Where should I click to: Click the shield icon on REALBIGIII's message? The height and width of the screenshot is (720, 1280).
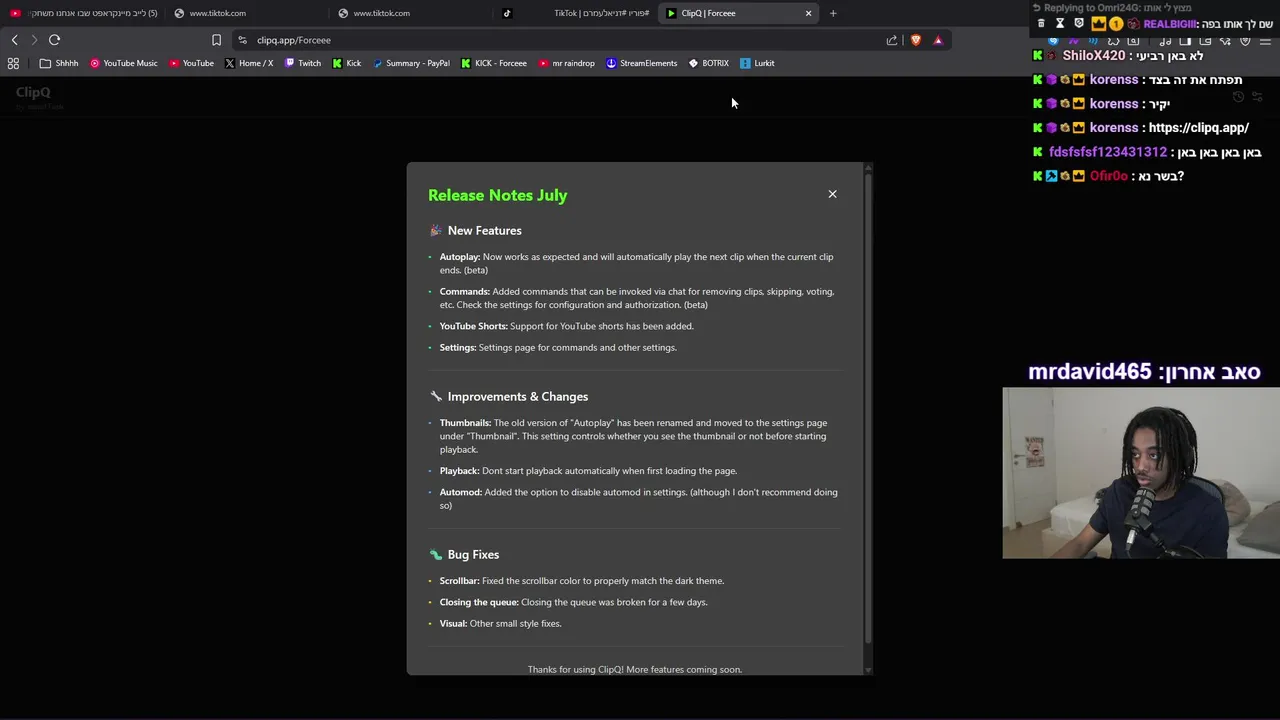click(1078, 24)
